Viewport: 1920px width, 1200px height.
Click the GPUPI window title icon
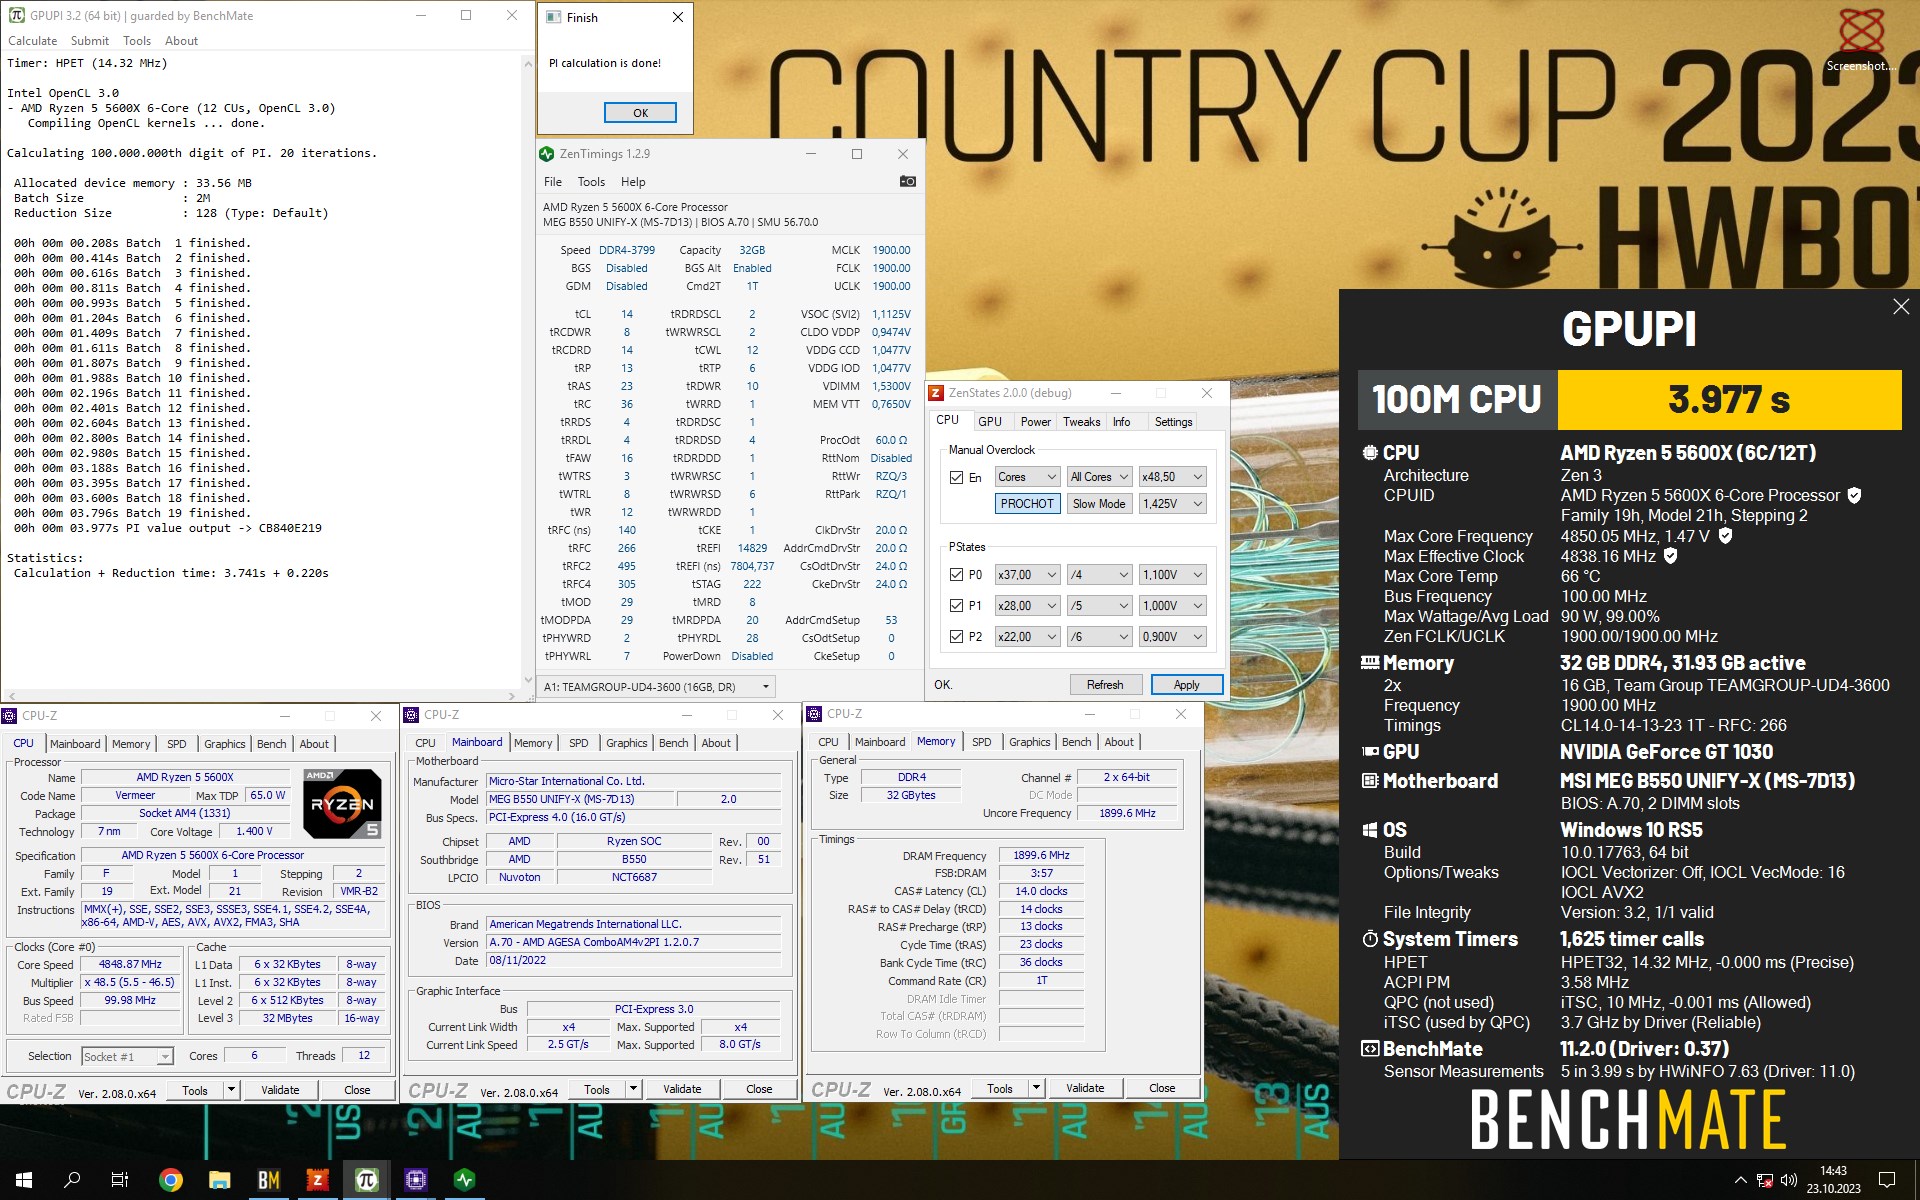(x=16, y=15)
